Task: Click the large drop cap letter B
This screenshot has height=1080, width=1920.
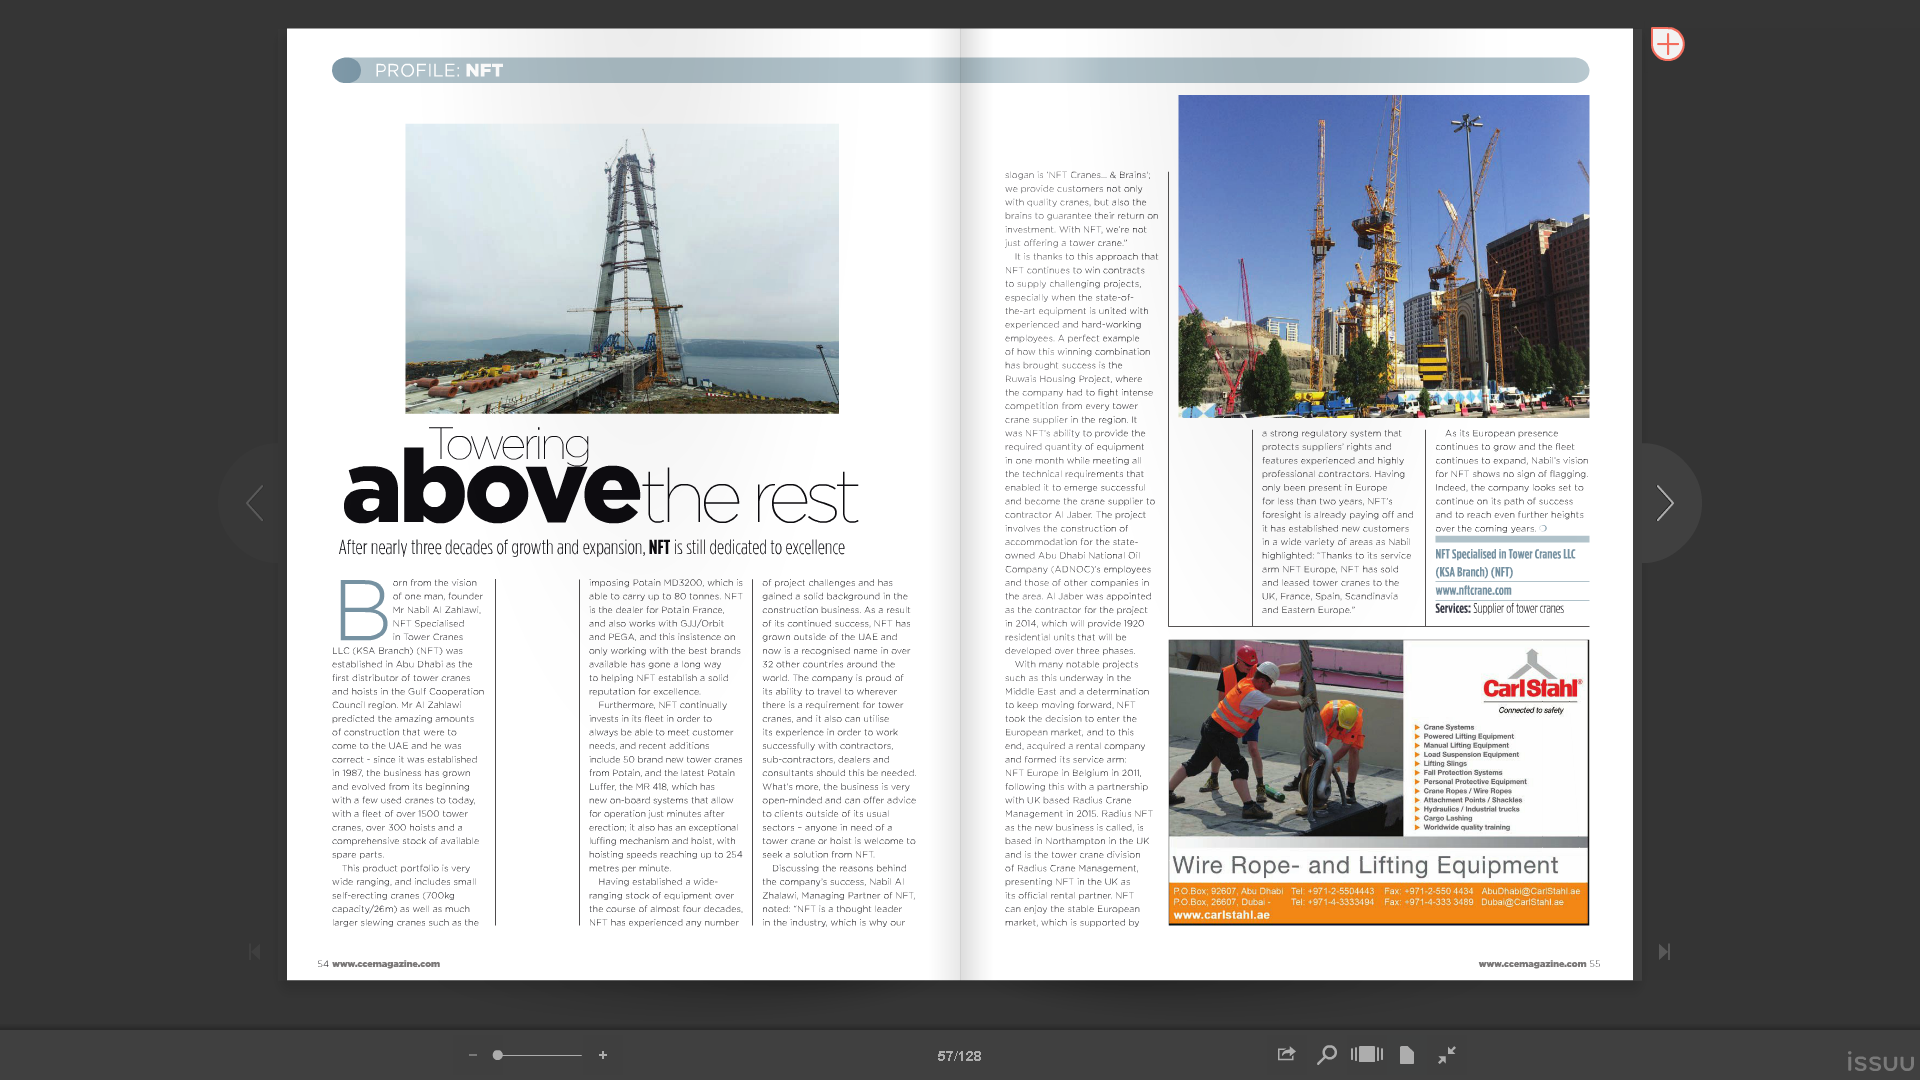Action: [x=363, y=610]
